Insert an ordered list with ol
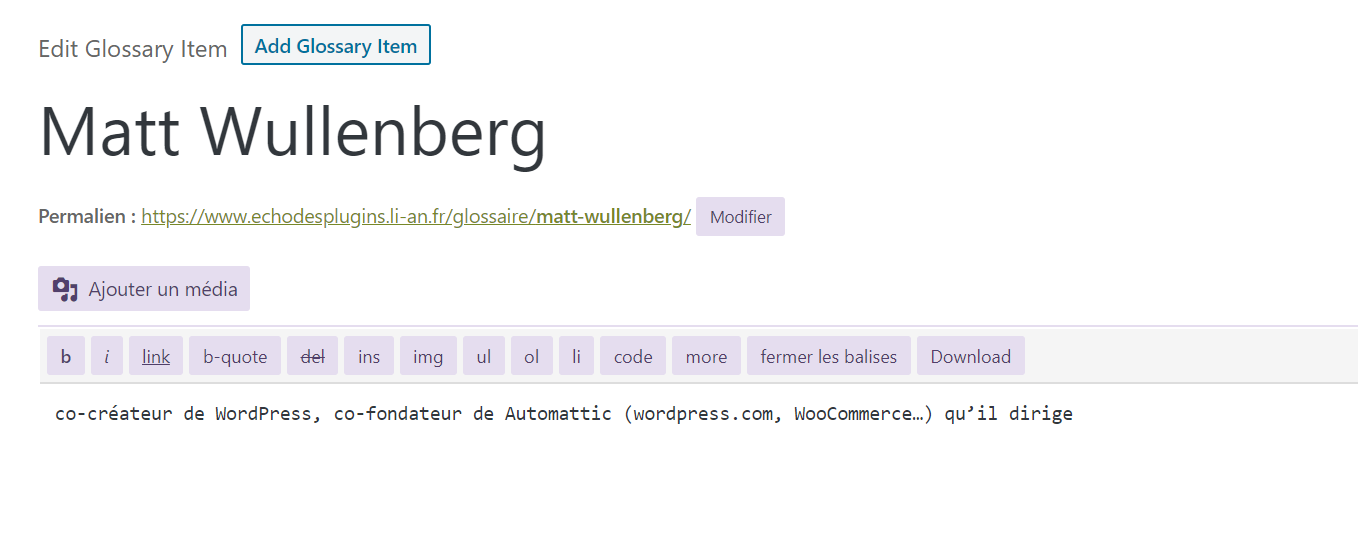The height and width of the screenshot is (549, 1358). pyautogui.click(x=532, y=356)
